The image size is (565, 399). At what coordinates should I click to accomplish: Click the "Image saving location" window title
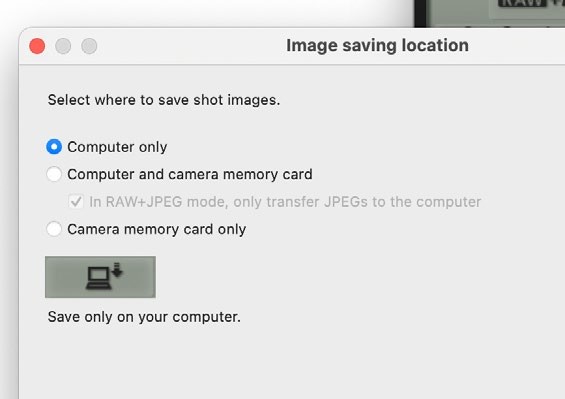(x=377, y=46)
